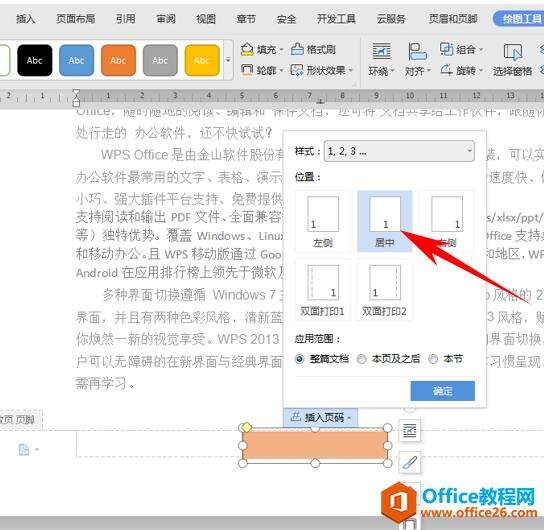Expand the 旋转 dropdown arrow

pyautogui.click(x=481, y=71)
